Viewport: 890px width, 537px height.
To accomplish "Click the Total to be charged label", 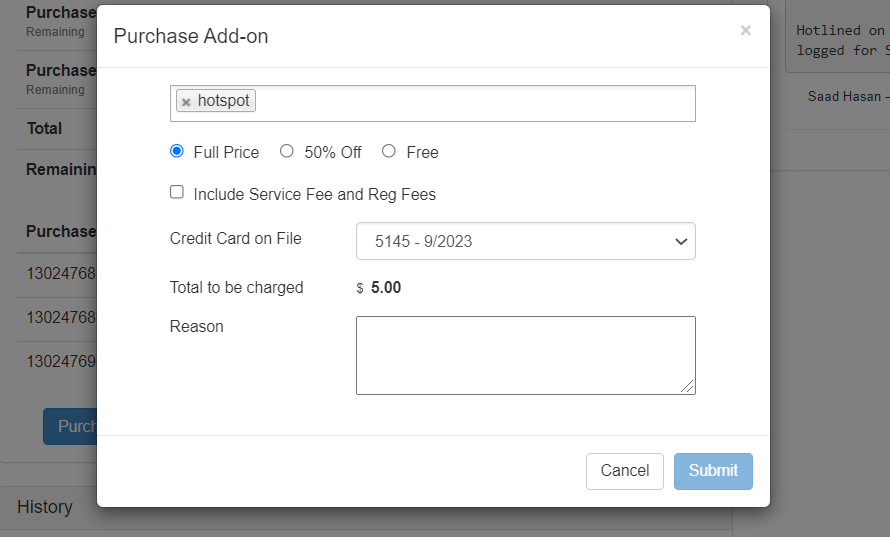I will (x=236, y=288).
